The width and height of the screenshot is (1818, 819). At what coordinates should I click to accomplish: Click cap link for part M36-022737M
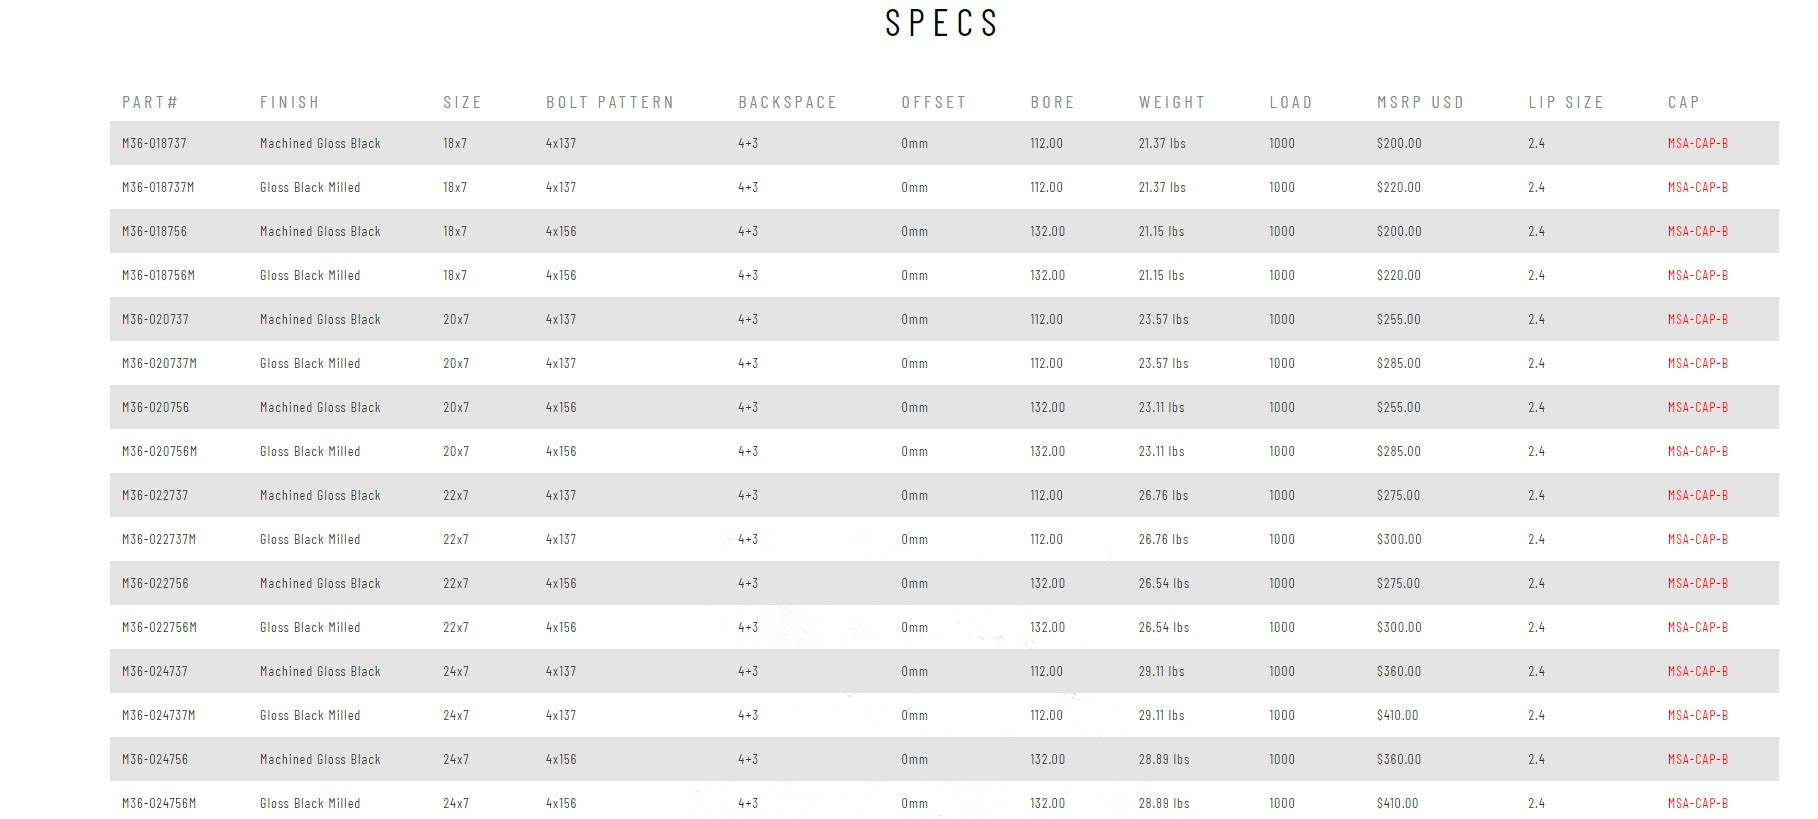(1697, 539)
